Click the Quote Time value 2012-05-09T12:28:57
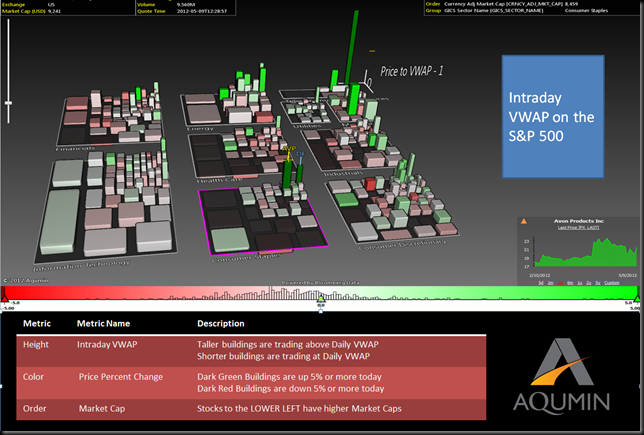 (202, 11)
